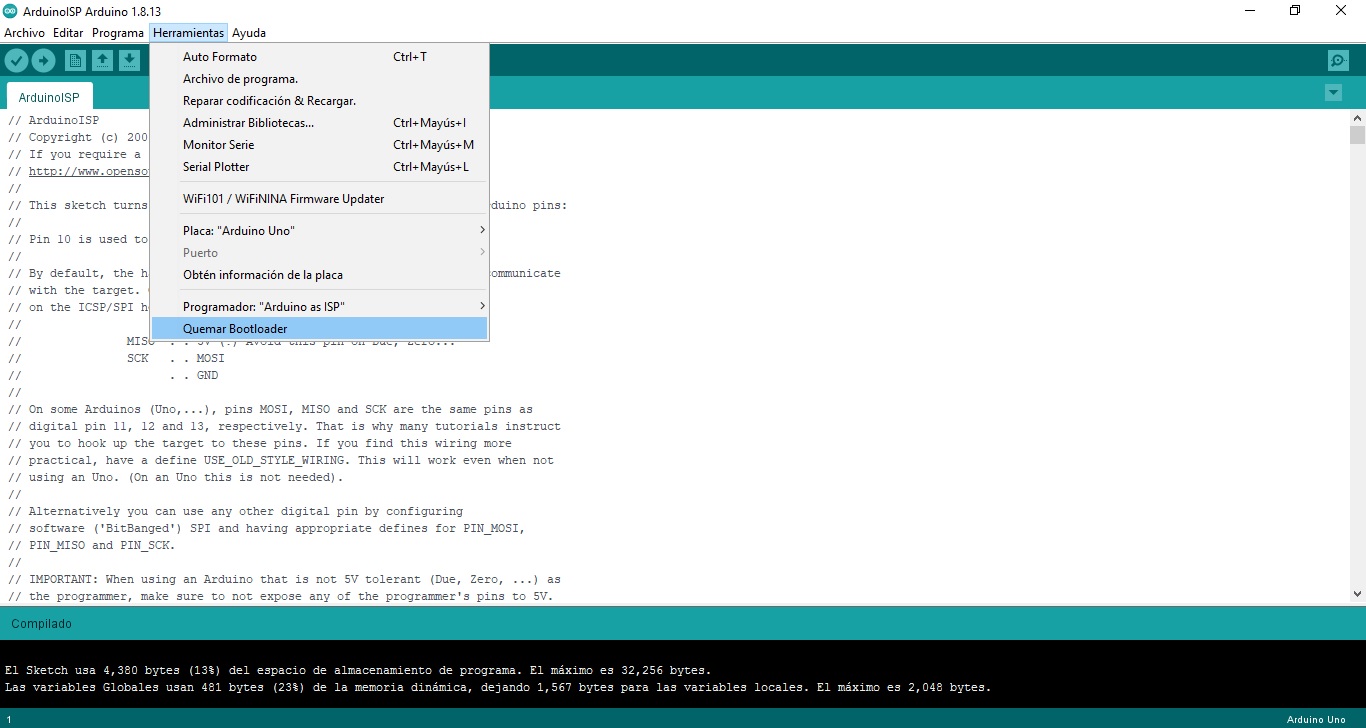This screenshot has height=728, width=1366.
Task: Click the Verify checkmark toolbar button
Action: [16, 61]
